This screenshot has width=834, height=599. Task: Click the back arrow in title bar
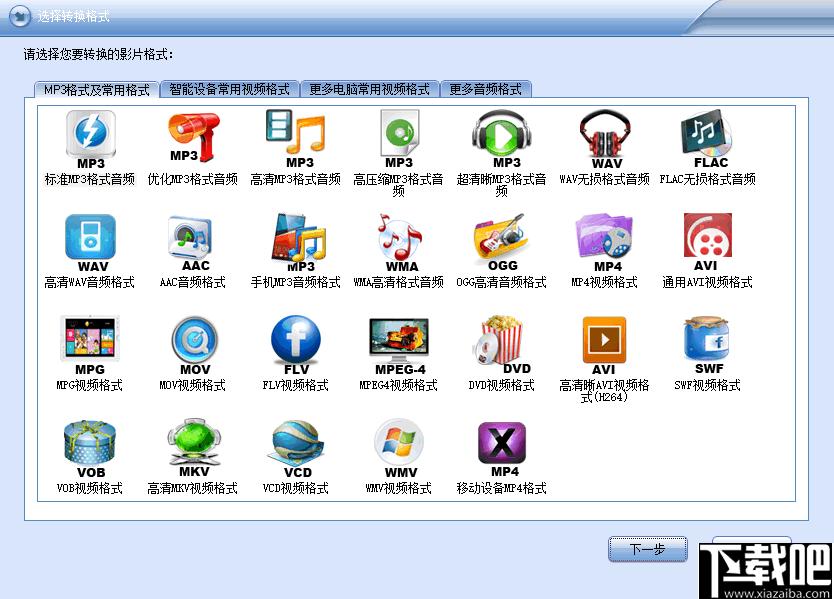pos(20,16)
